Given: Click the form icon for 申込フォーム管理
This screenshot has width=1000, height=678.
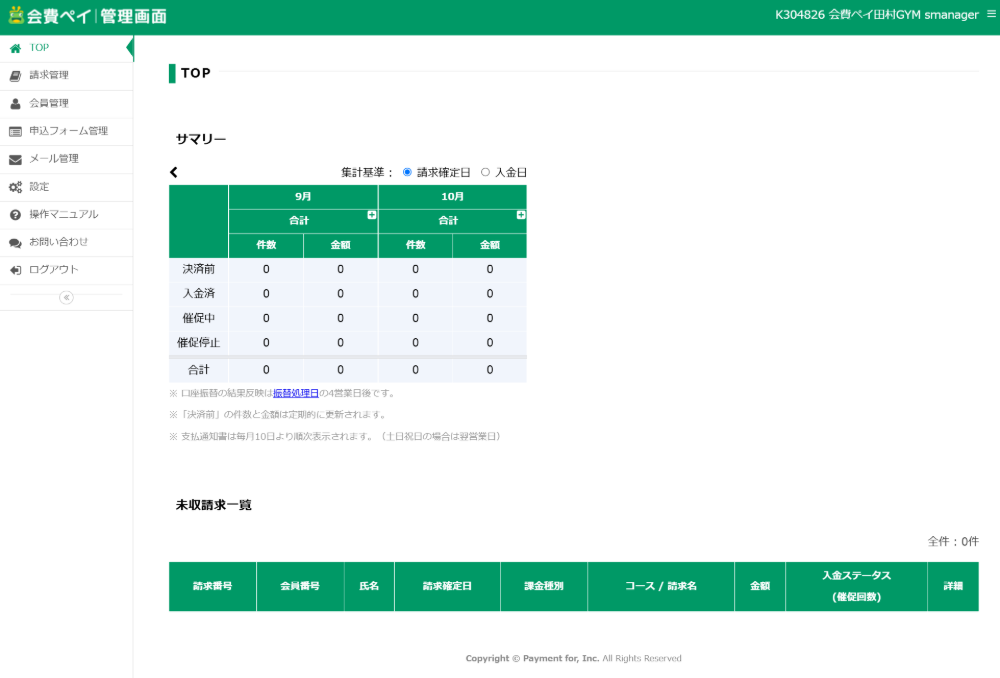Looking at the screenshot, I should [x=15, y=131].
